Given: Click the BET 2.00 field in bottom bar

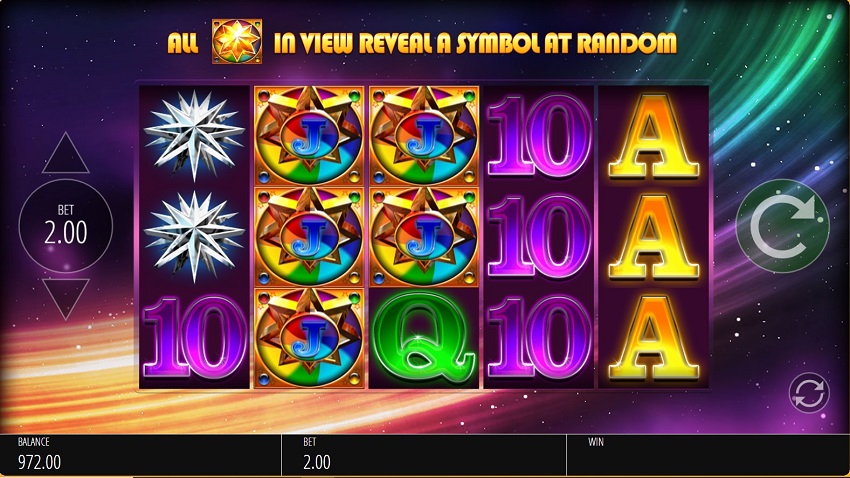Looking at the screenshot, I should coord(424,455).
